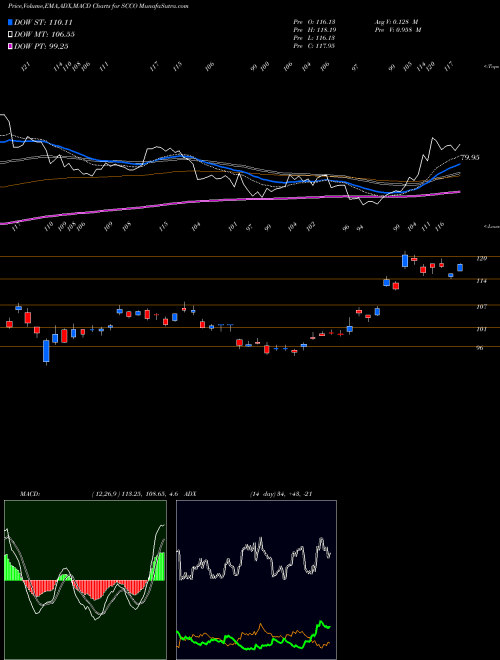This screenshot has height=660, width=500.
Task: Click the chart title mentioning MunafaSutra.com
Action: click(98, 6)
